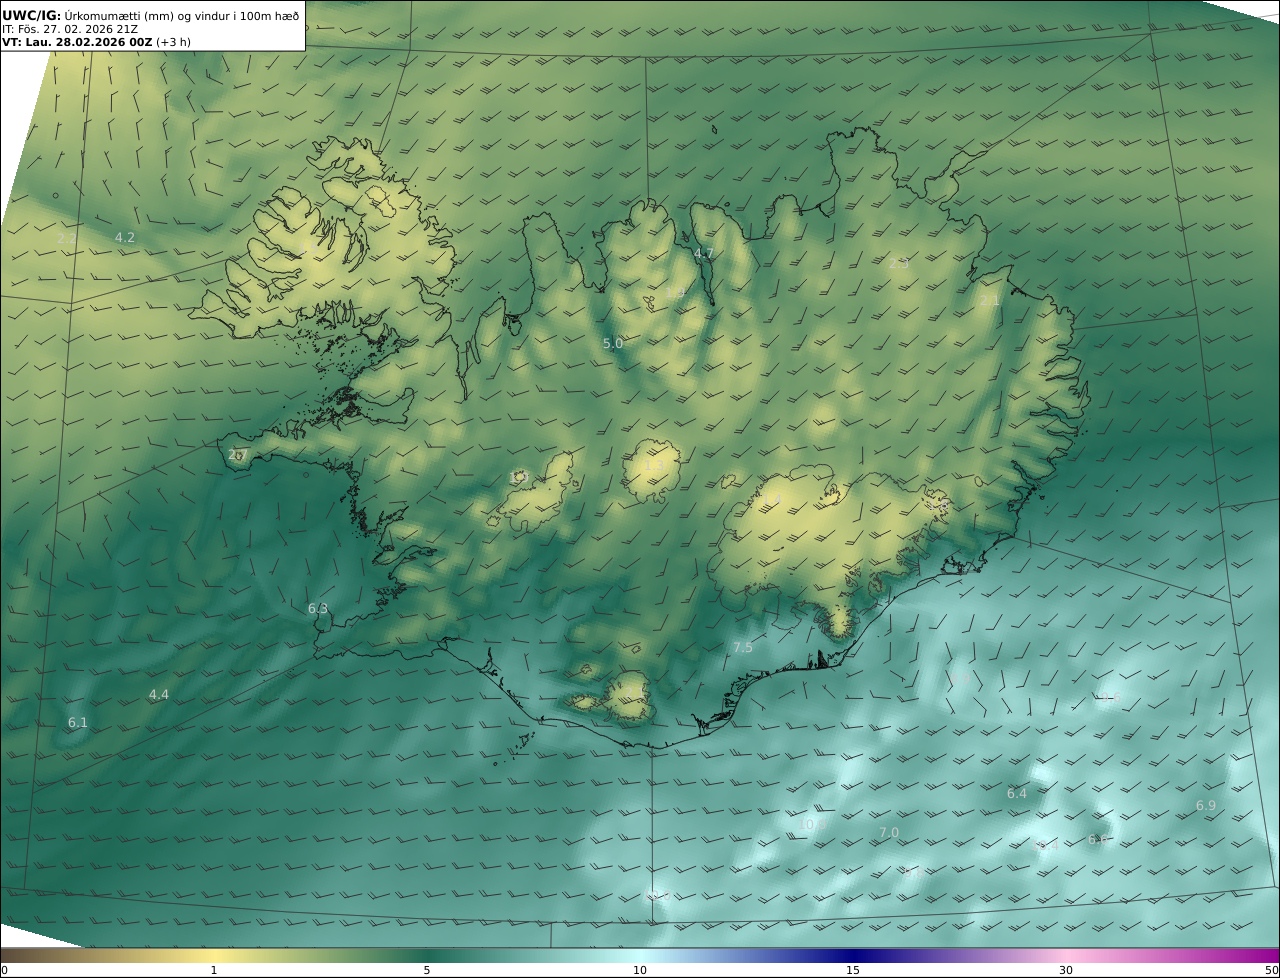Click the "15" tick label on the color scale
Screen dimensions: 1280x978
[x=853, y=970]
